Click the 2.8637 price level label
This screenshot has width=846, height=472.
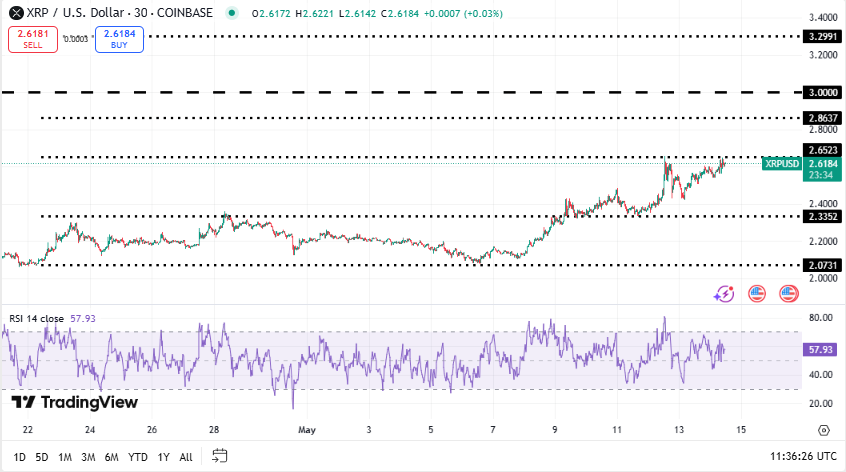pyautogui.click(x=822, y=118)
